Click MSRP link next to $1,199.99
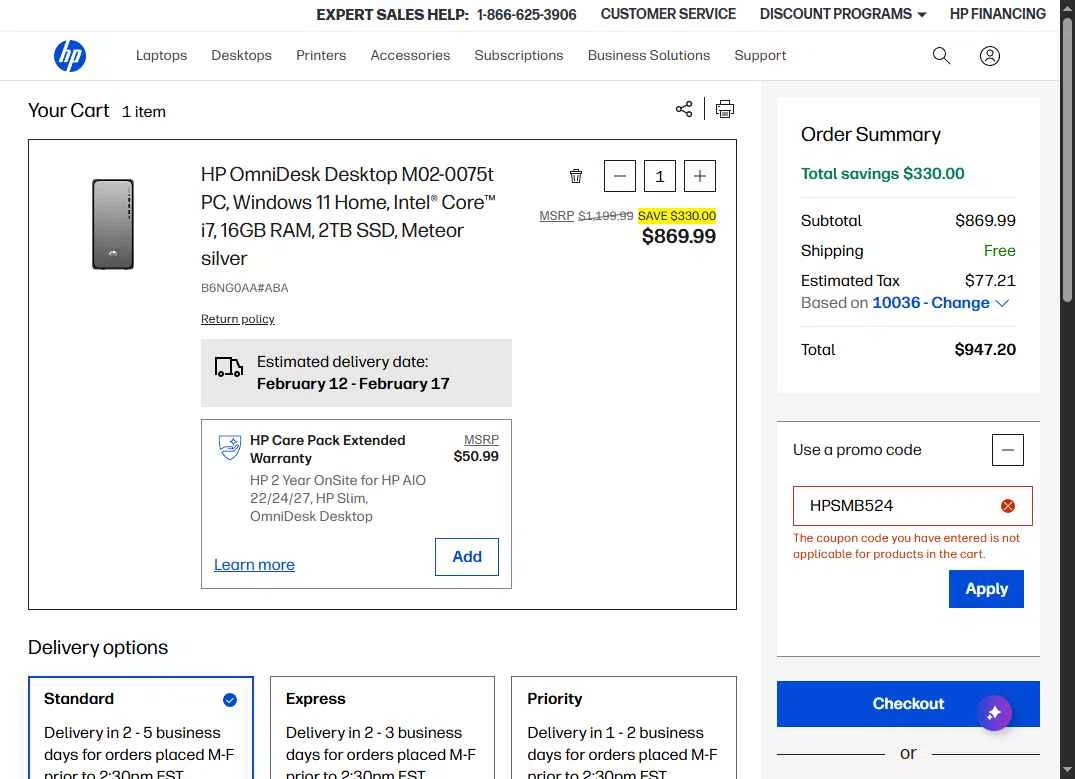 point(557,216)
